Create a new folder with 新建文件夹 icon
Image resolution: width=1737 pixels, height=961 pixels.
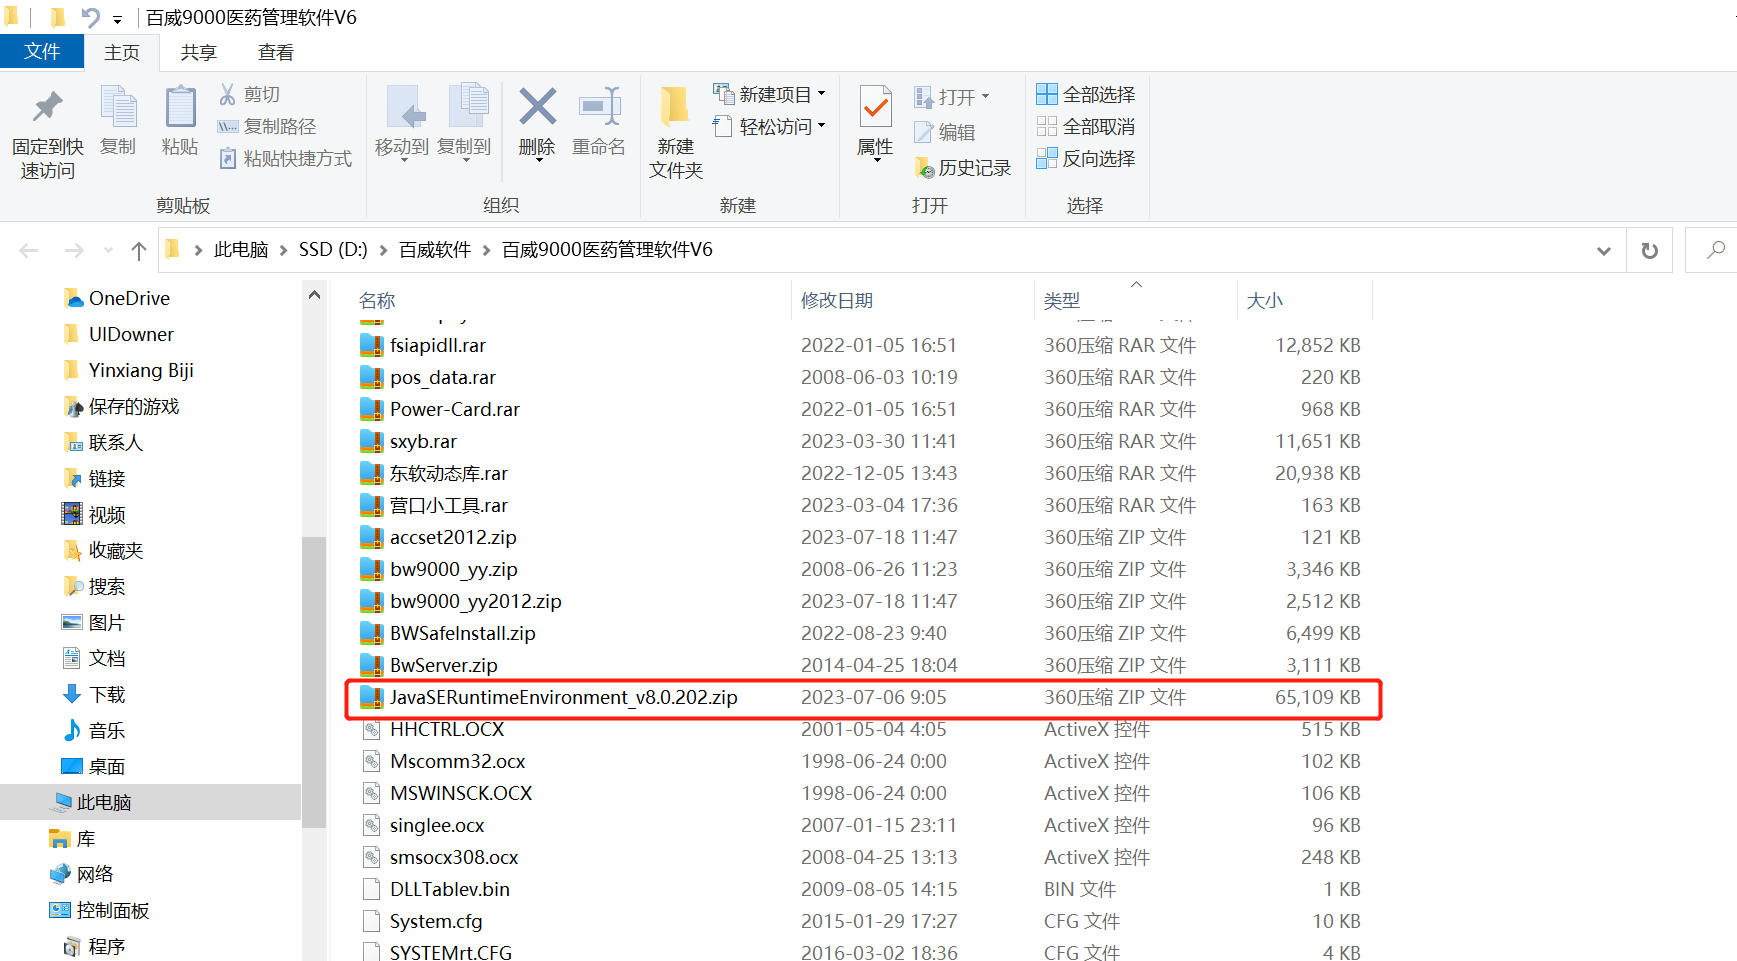[x=675, y=108]
